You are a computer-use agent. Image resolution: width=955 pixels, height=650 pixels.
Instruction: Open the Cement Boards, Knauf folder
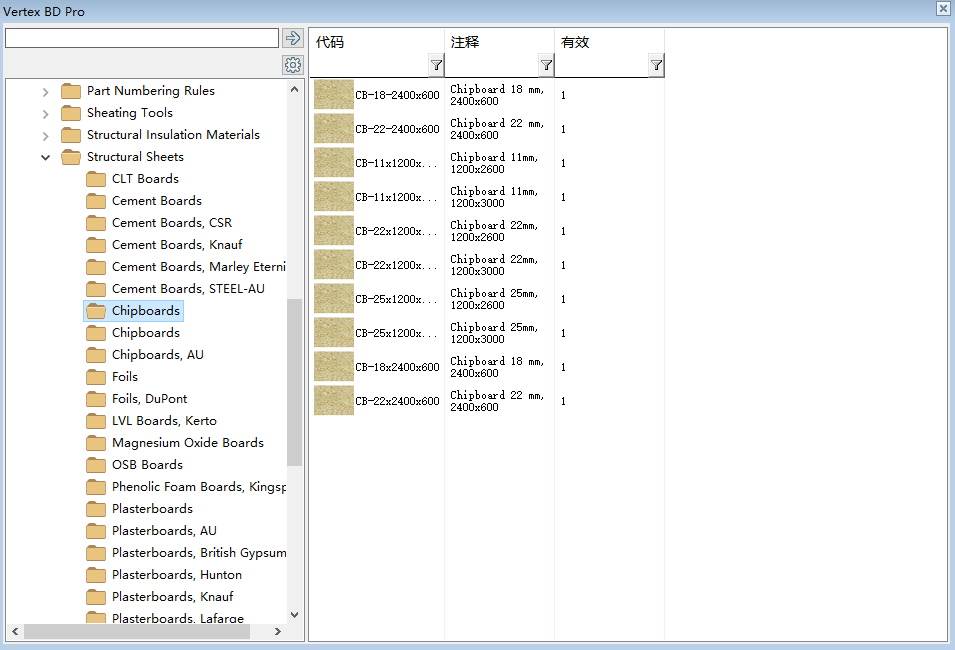[177, 244]
